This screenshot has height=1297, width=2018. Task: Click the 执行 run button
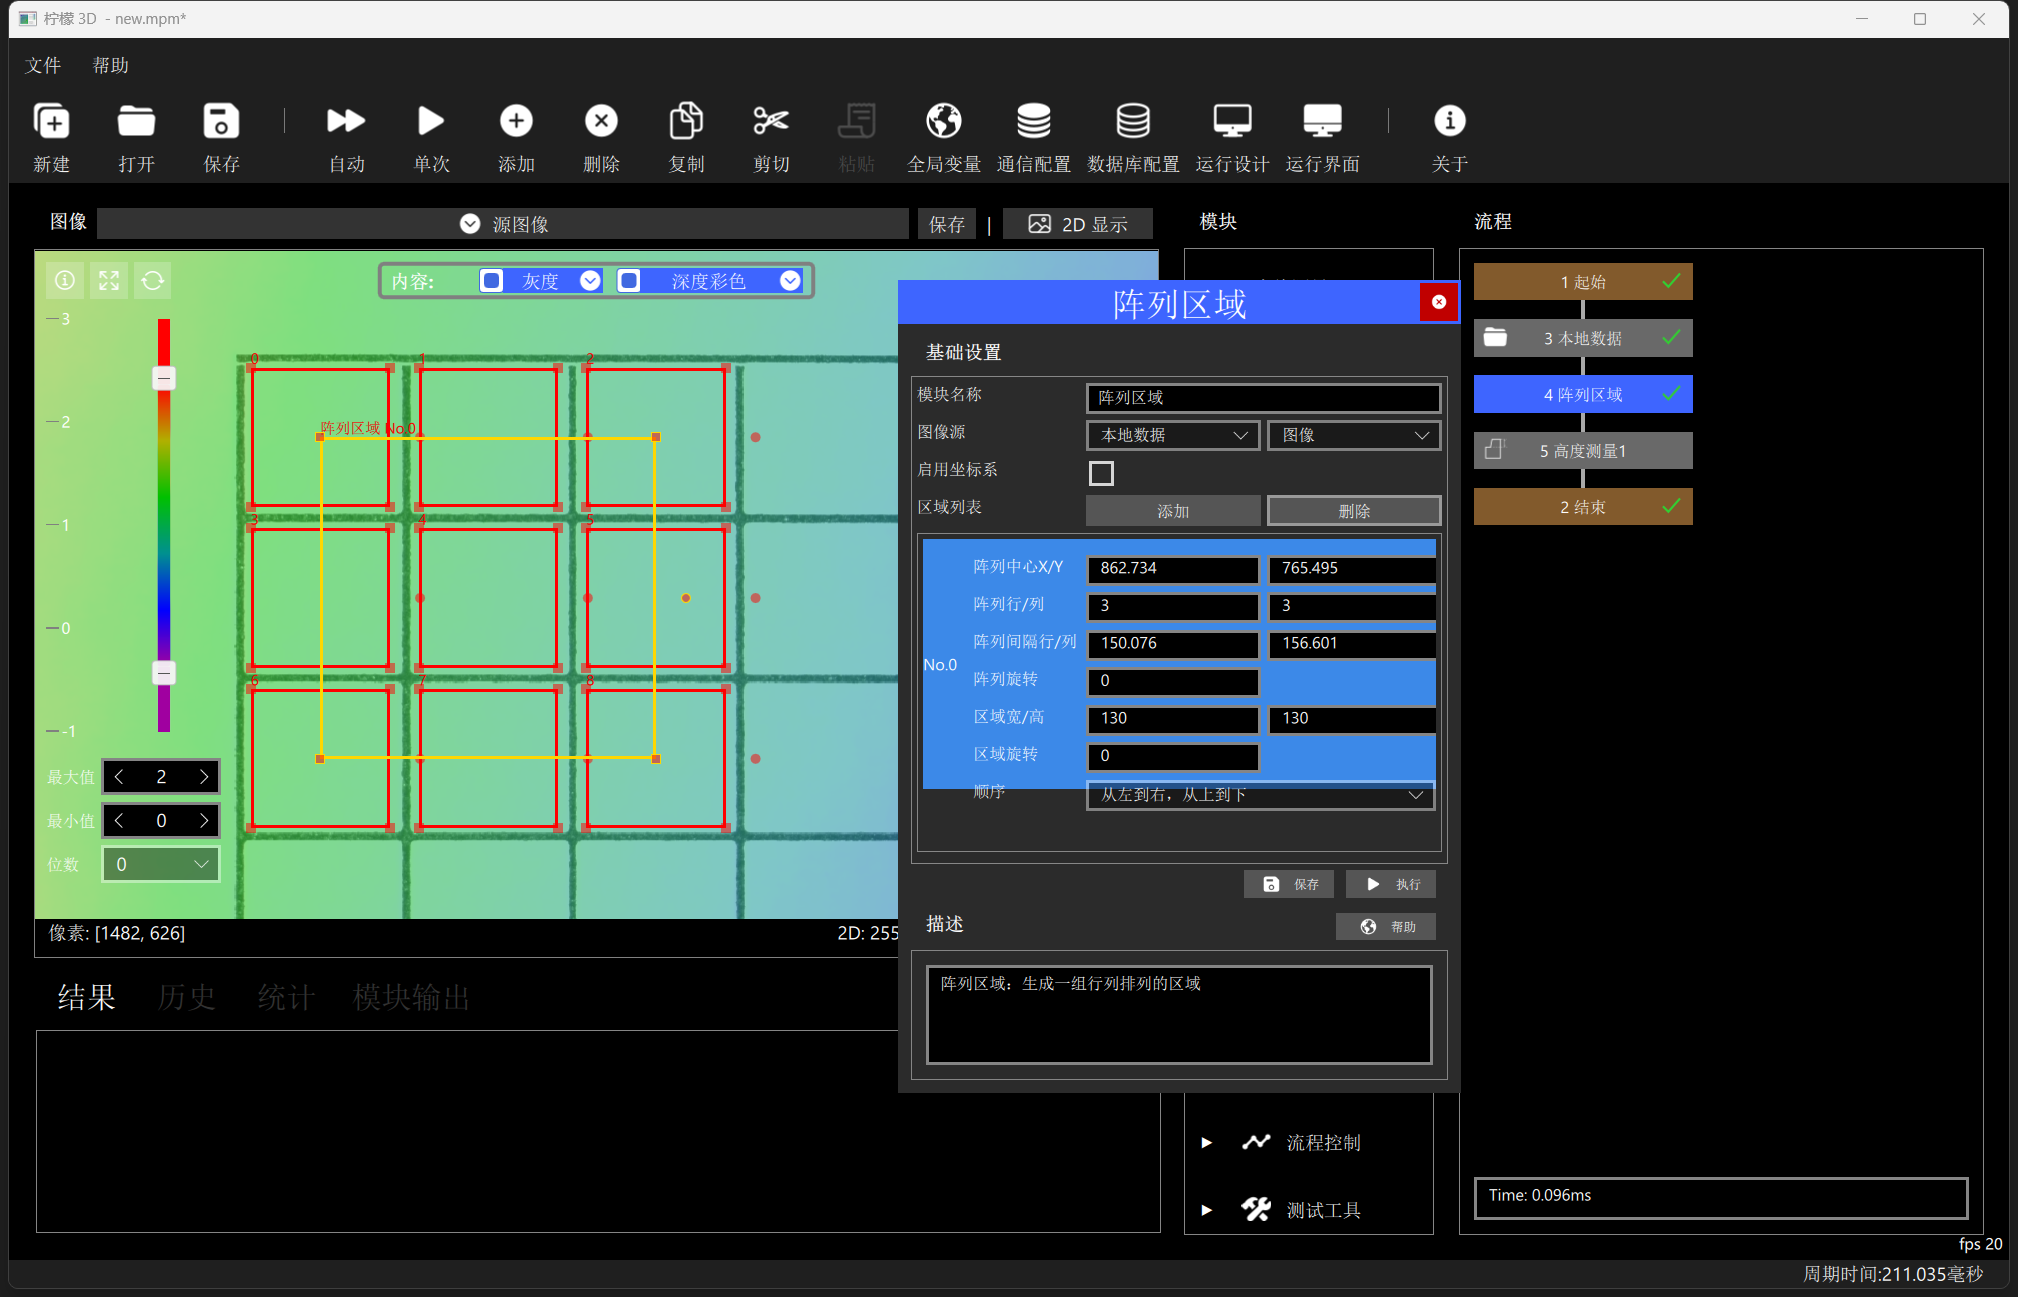point(1391,884)
